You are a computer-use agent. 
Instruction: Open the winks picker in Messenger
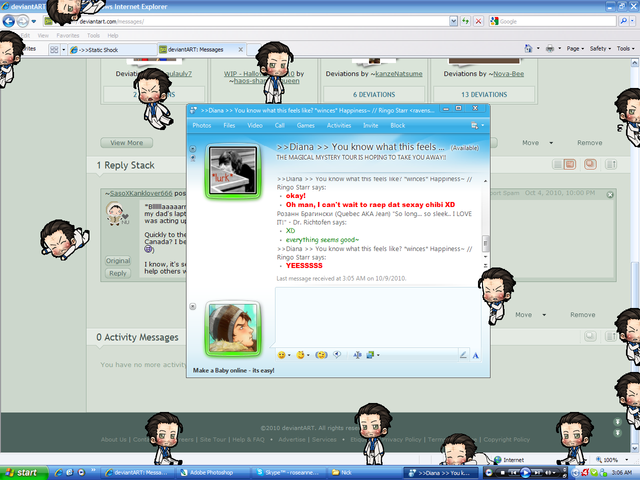(x=300, y=355)
